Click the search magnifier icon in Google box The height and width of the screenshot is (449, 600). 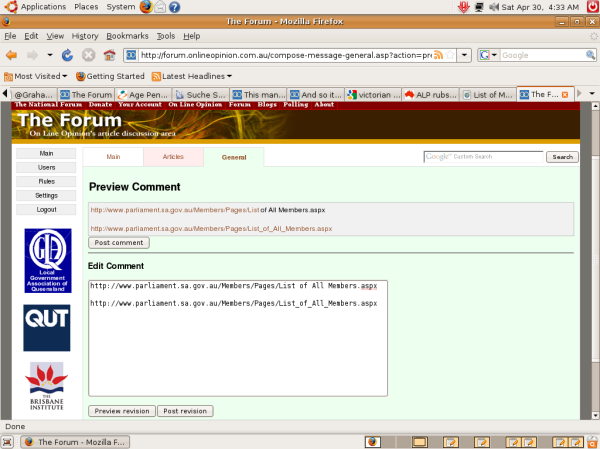coord(590,55)
